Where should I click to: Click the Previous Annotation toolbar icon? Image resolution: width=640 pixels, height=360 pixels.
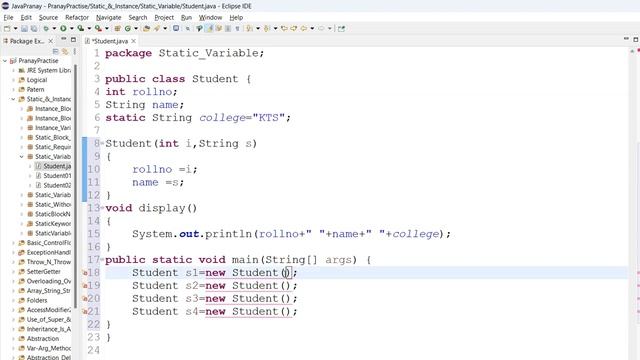[267, 29]
